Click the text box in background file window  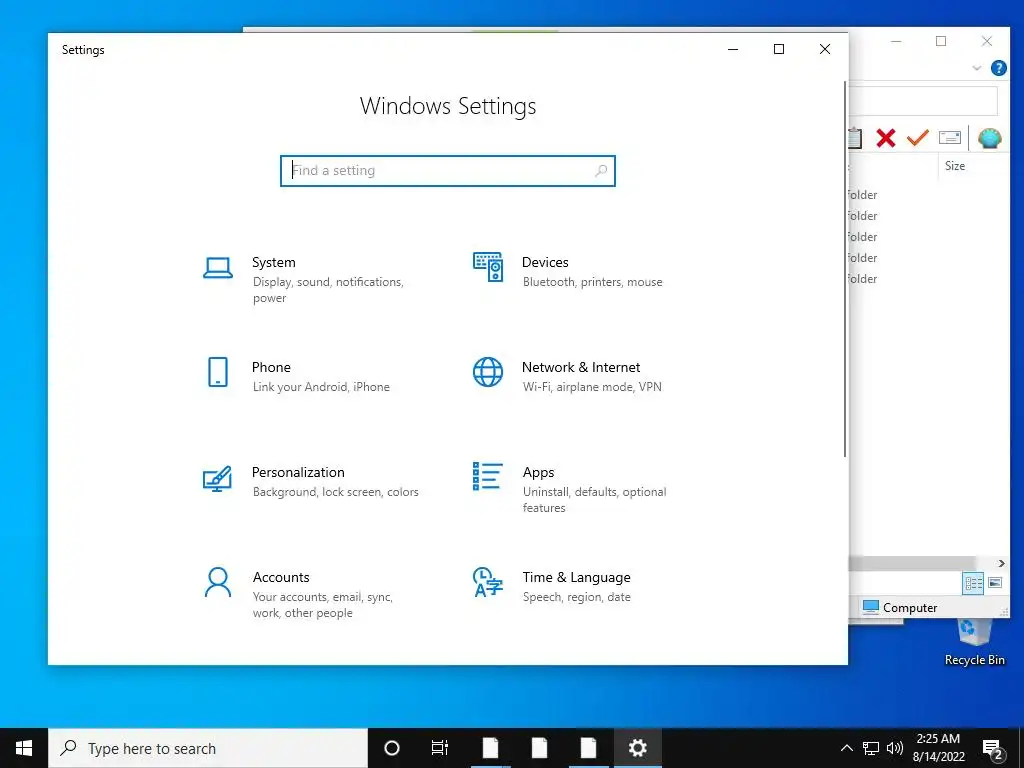(923, 101)
